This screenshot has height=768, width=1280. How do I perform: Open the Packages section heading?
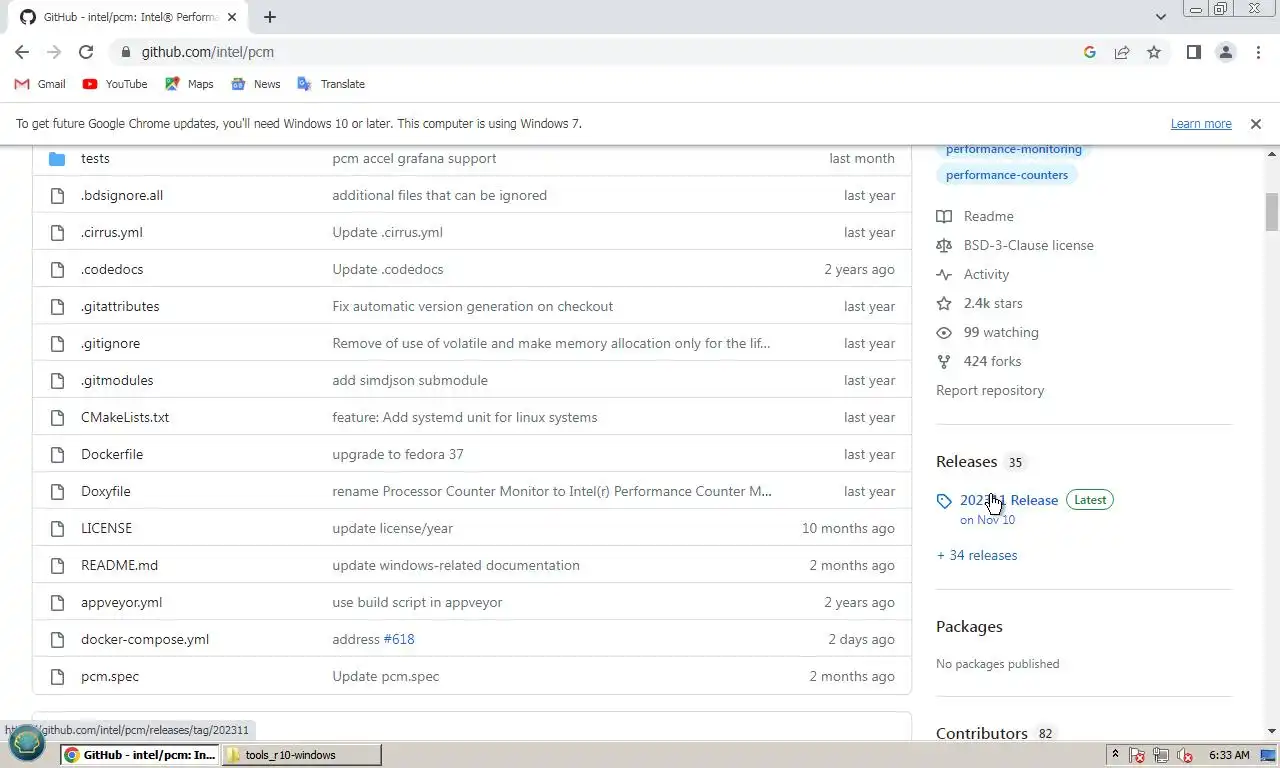(x=969, y=626)
